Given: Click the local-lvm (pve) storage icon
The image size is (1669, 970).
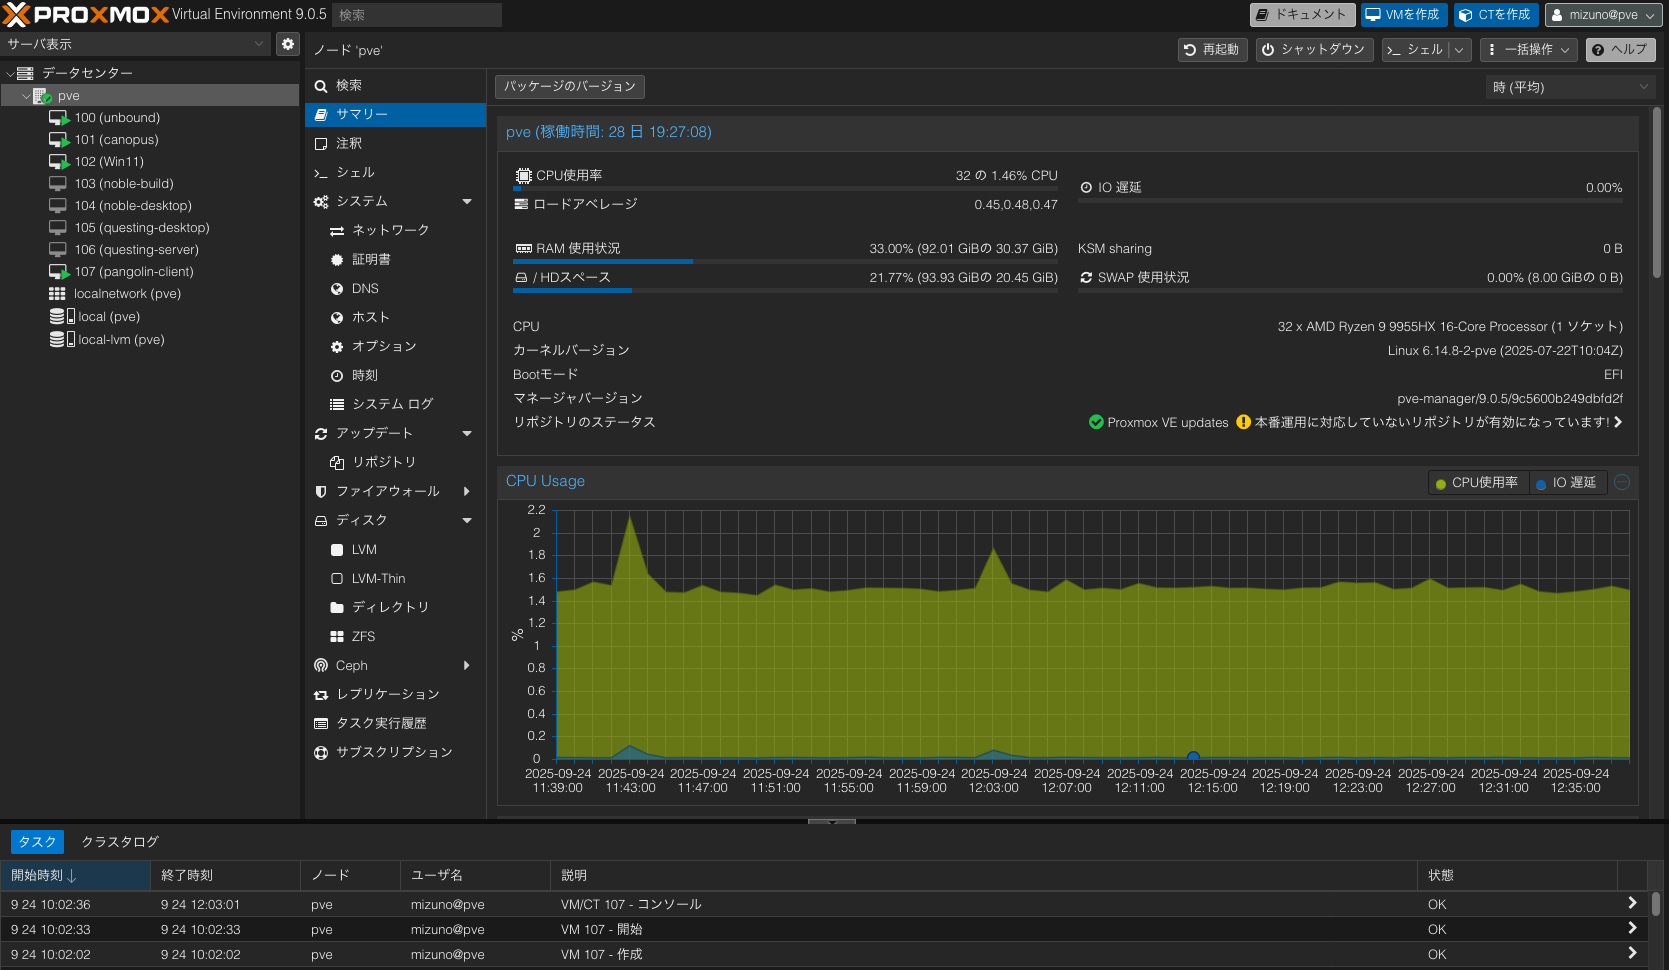Looking at the screenshot, I should click(x=62, y=340).
